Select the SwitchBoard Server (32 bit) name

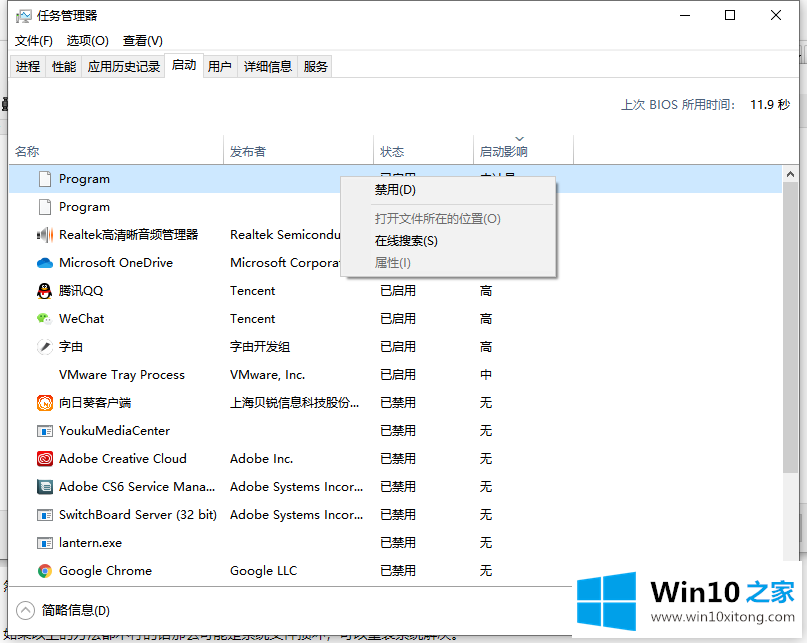138,515
